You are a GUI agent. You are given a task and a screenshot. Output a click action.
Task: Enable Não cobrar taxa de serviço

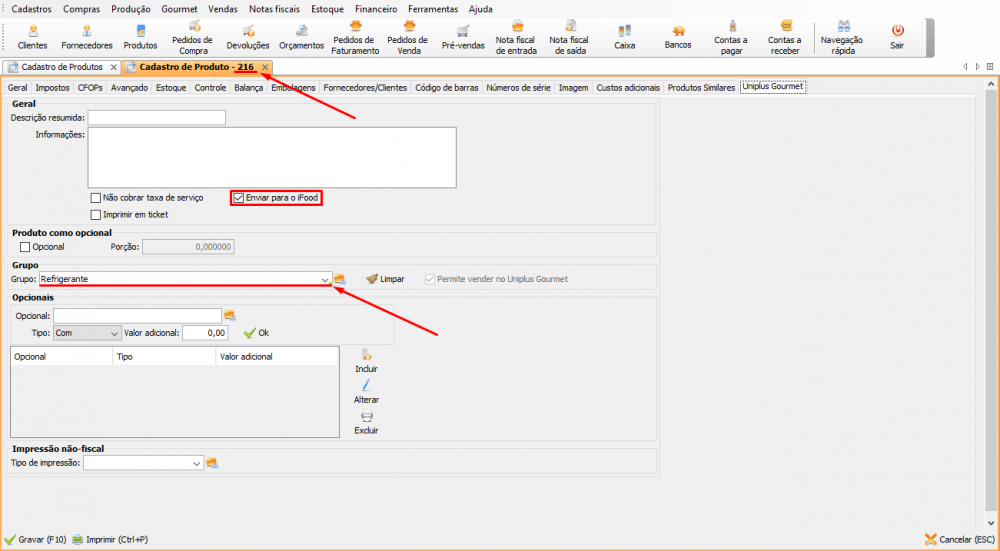pos(96,198)
